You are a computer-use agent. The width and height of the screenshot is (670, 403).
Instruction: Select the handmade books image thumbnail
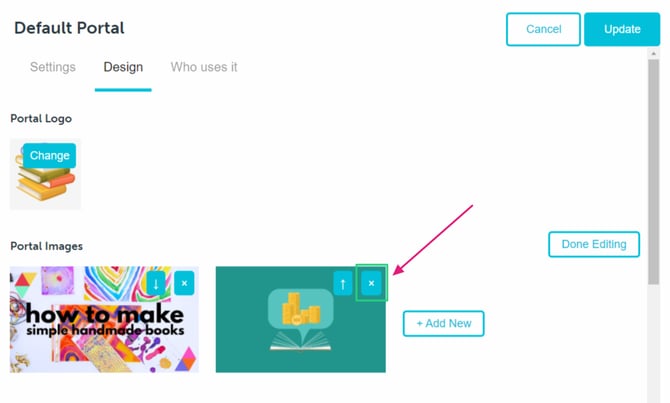pos(104,320)
